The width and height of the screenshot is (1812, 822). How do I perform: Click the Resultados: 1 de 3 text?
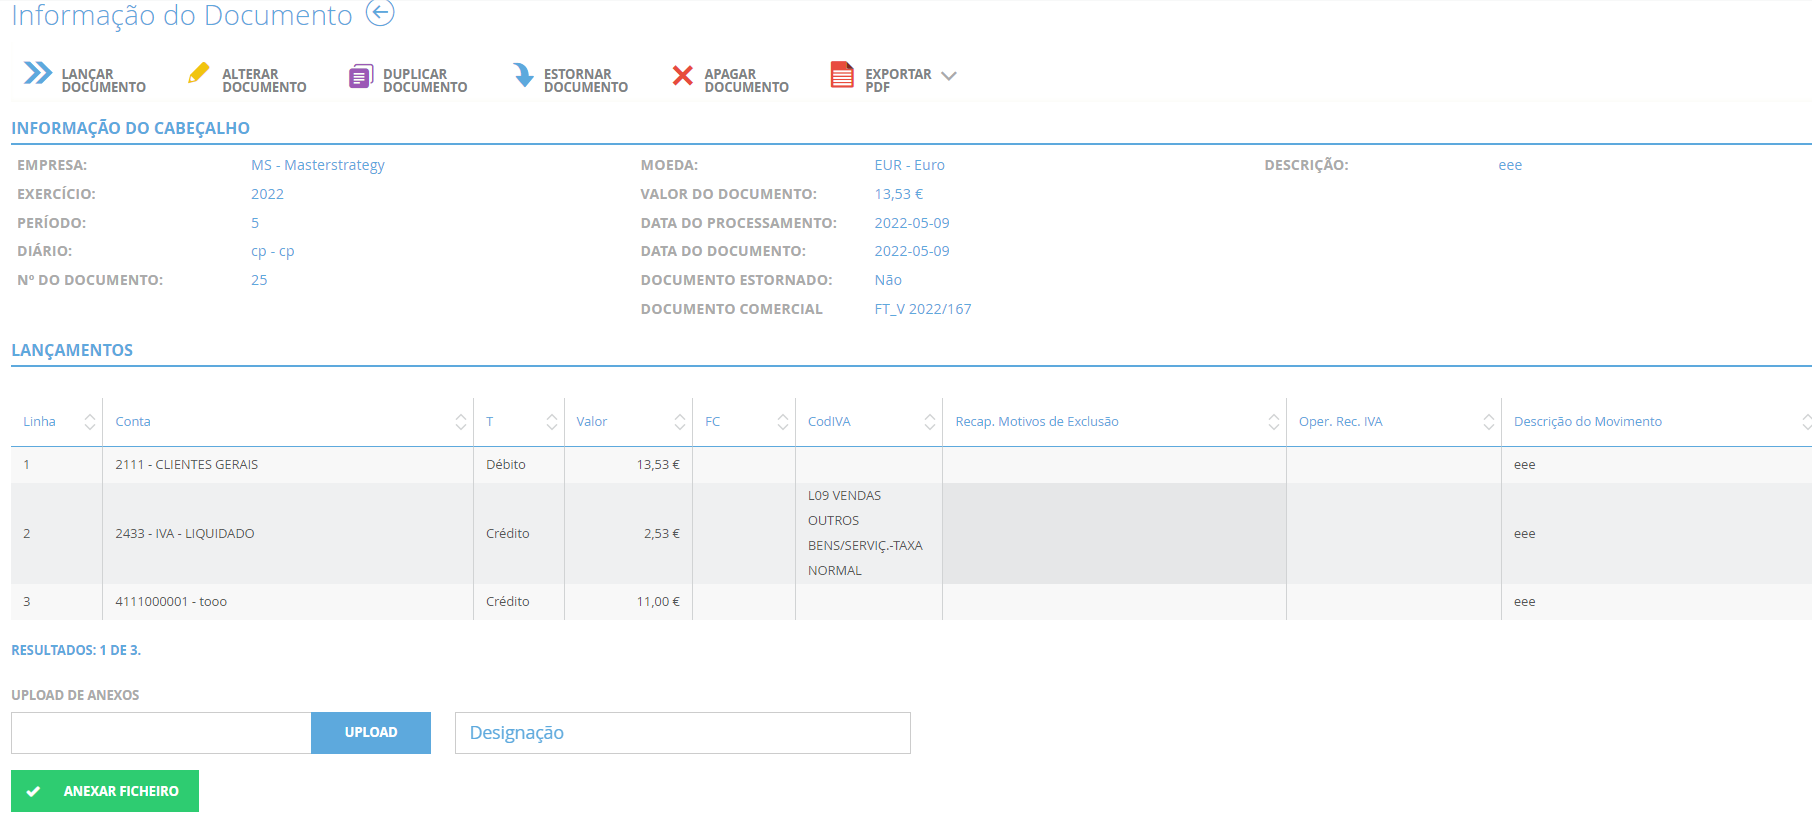76,650
